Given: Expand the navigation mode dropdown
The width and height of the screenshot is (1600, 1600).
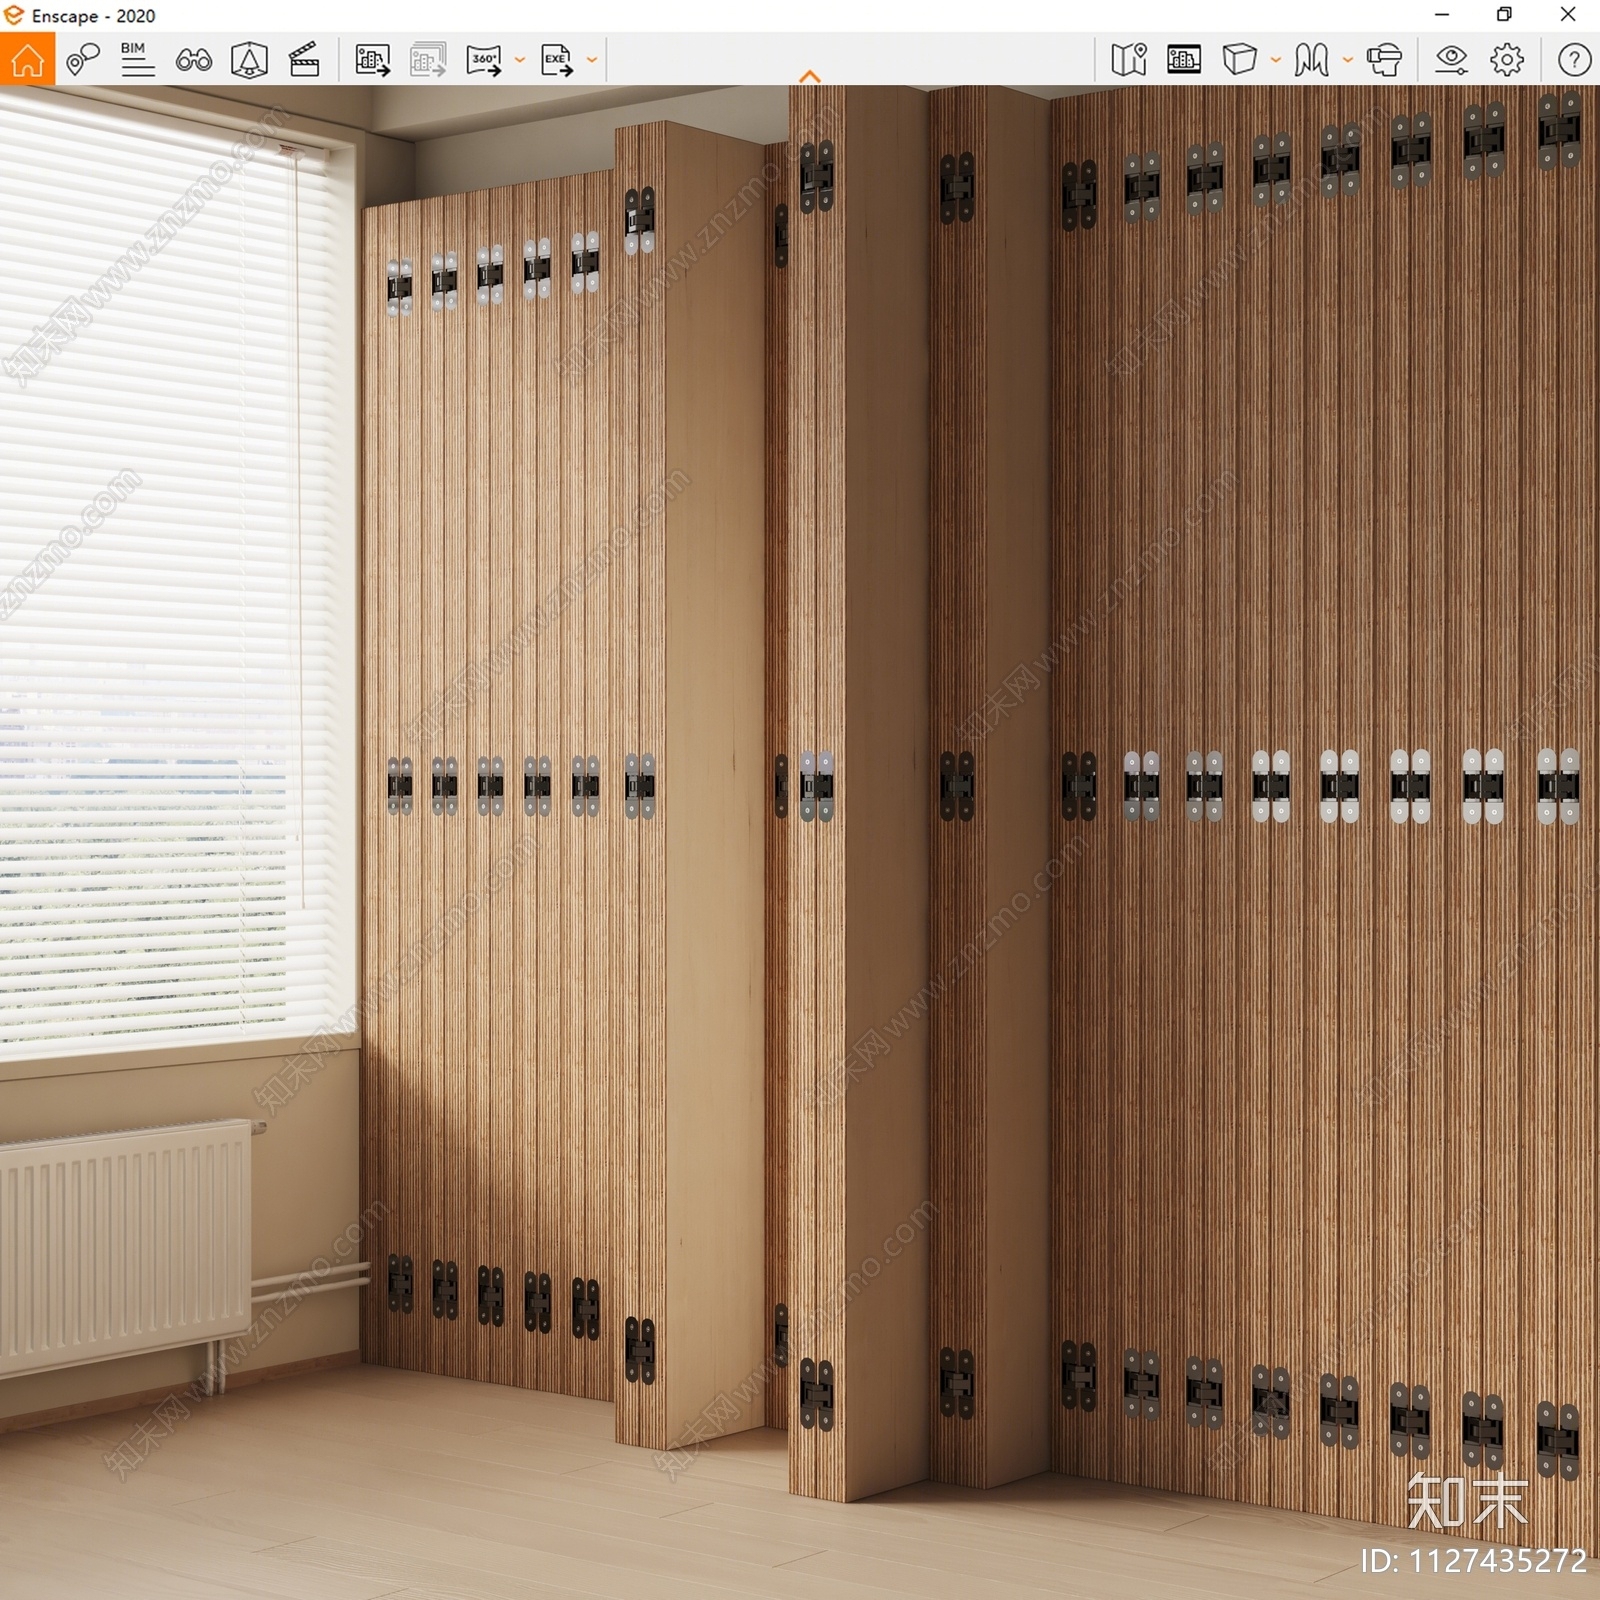Looking at the screenshot, I should (1347, 60).
